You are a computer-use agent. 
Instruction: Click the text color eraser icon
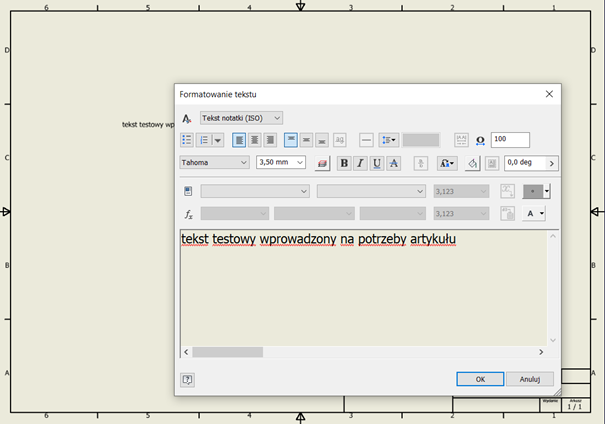tap(321, 163)
